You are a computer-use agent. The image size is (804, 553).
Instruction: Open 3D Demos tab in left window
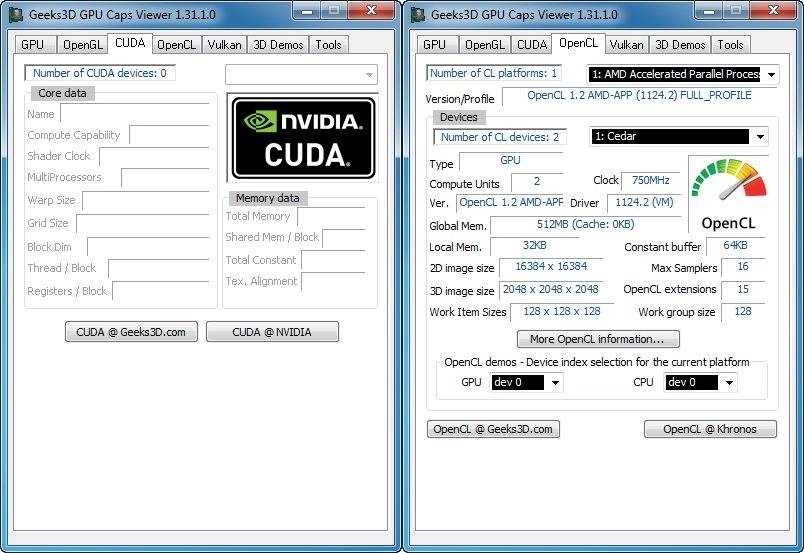pyautogui.click(x=278, y=45)
